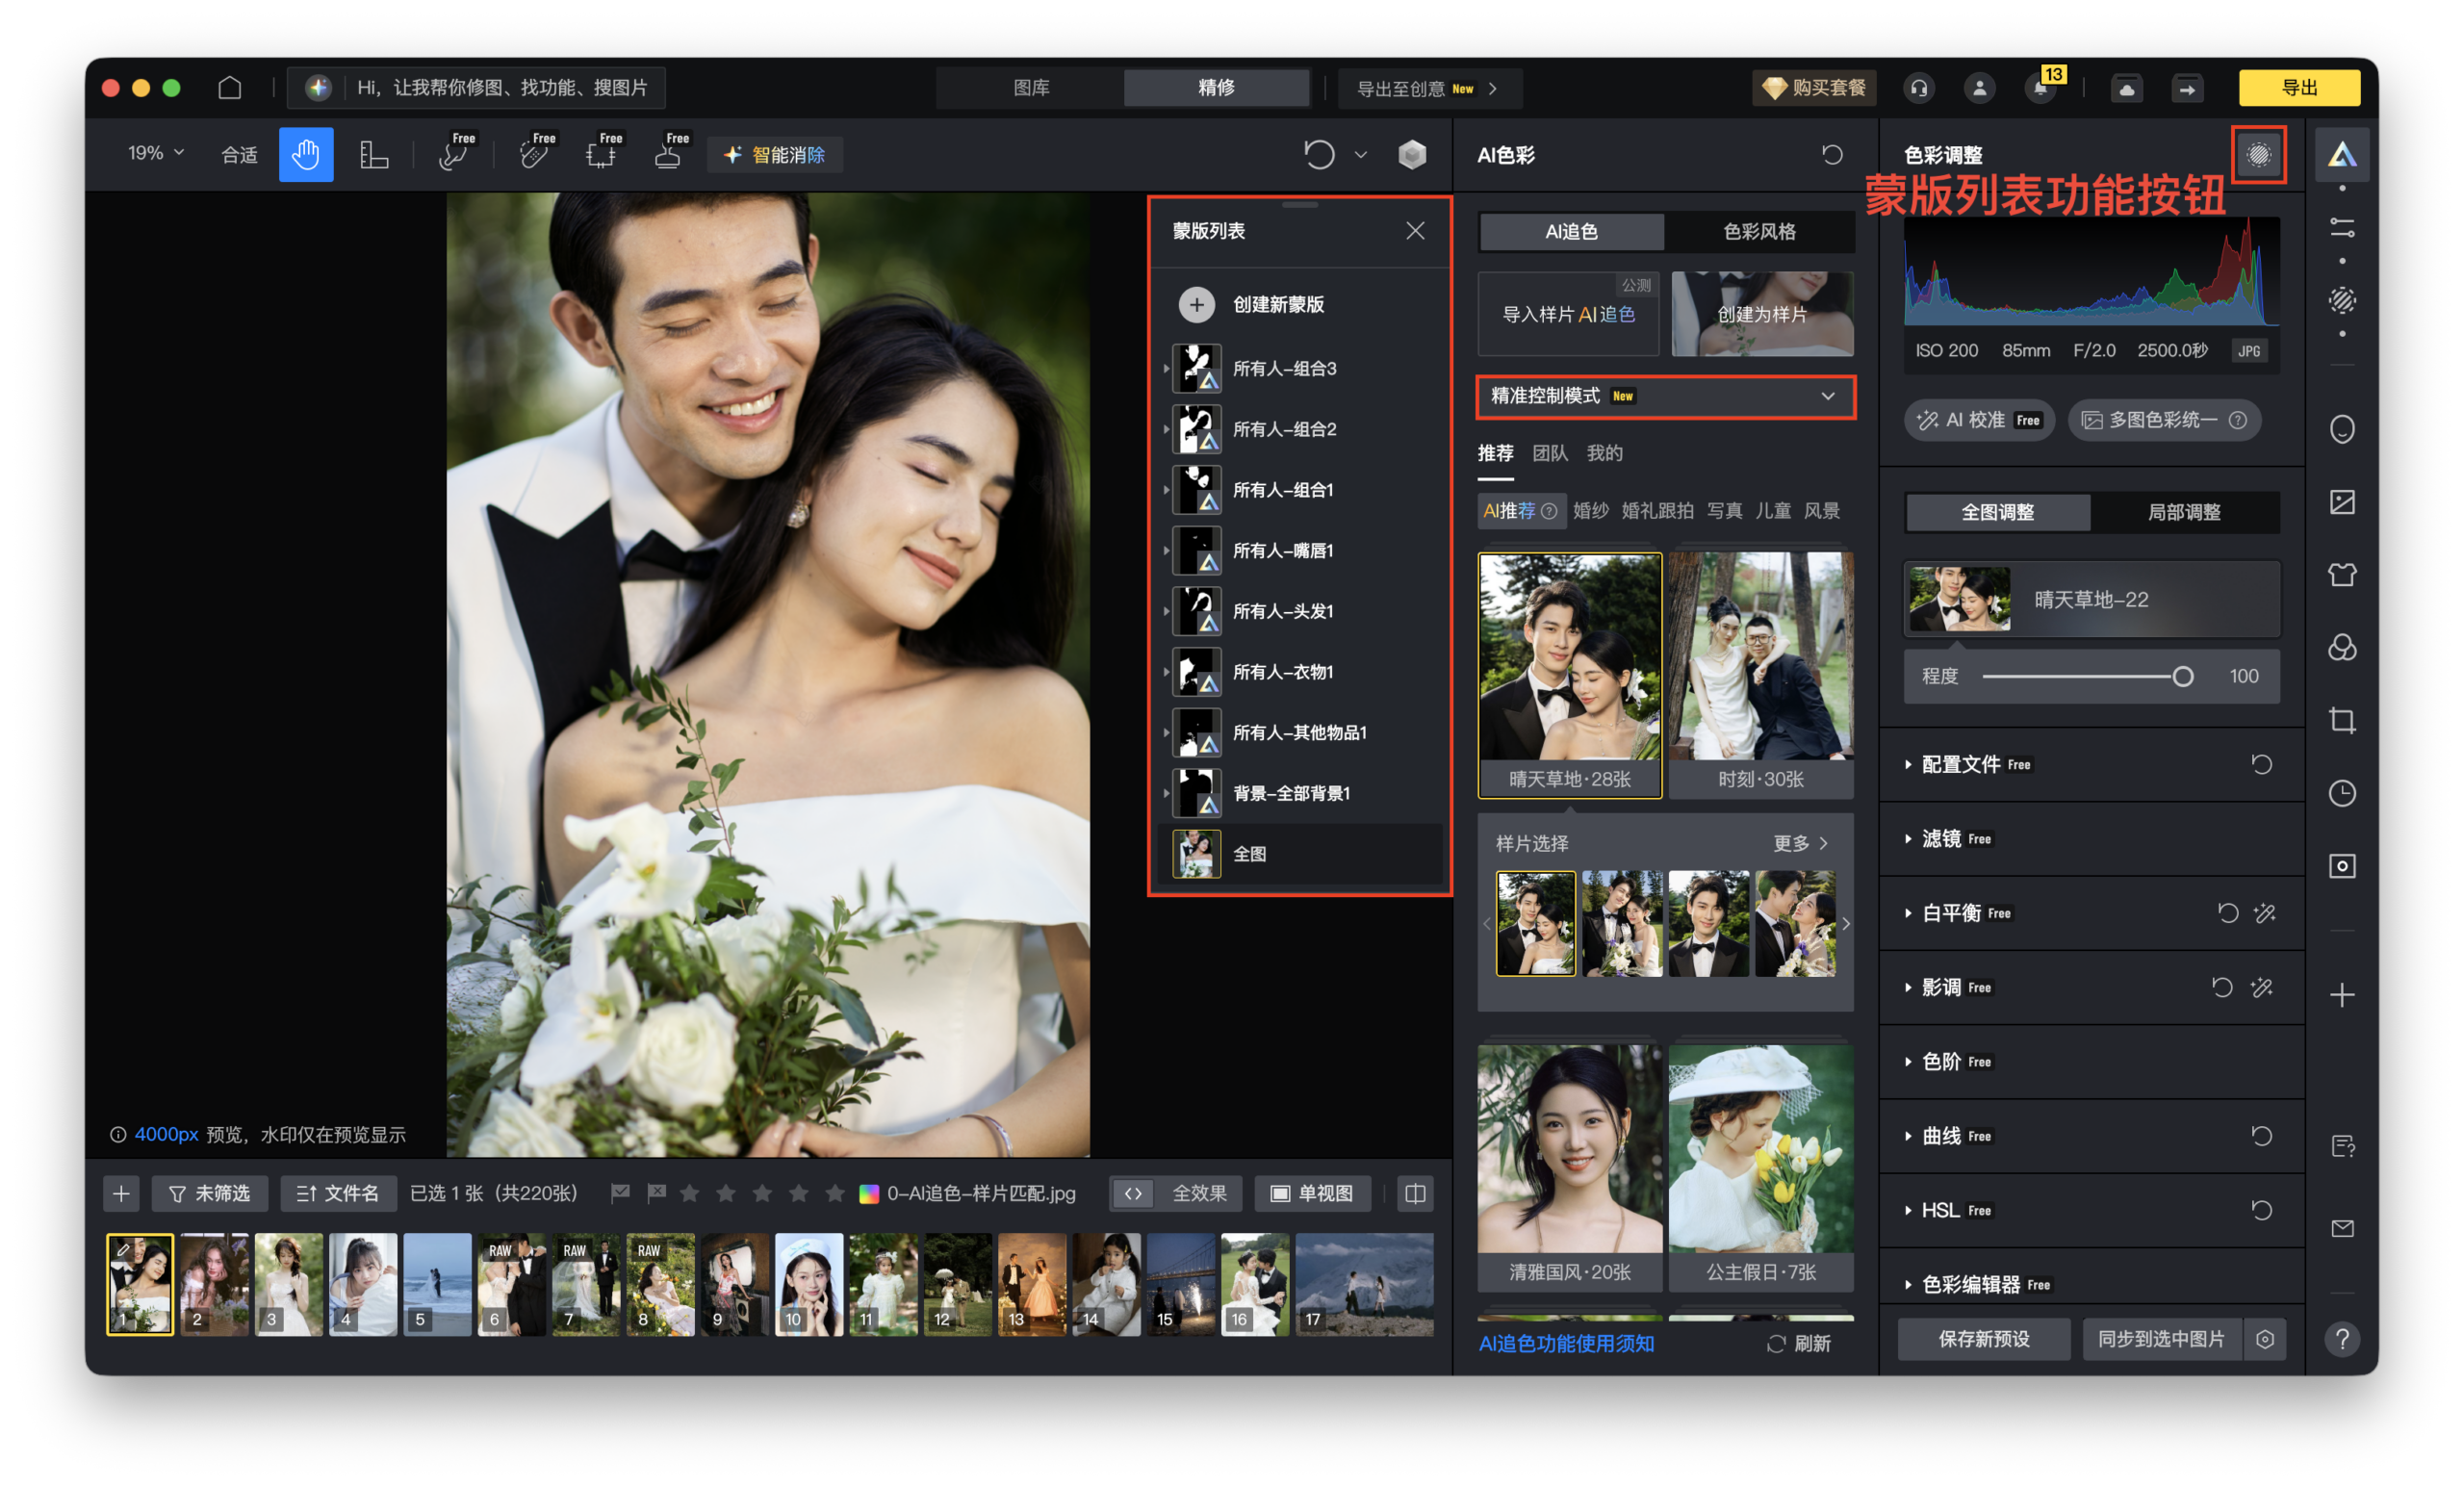
Task: Toggle the 单视图 view button
Action: click(1311, 1193)
